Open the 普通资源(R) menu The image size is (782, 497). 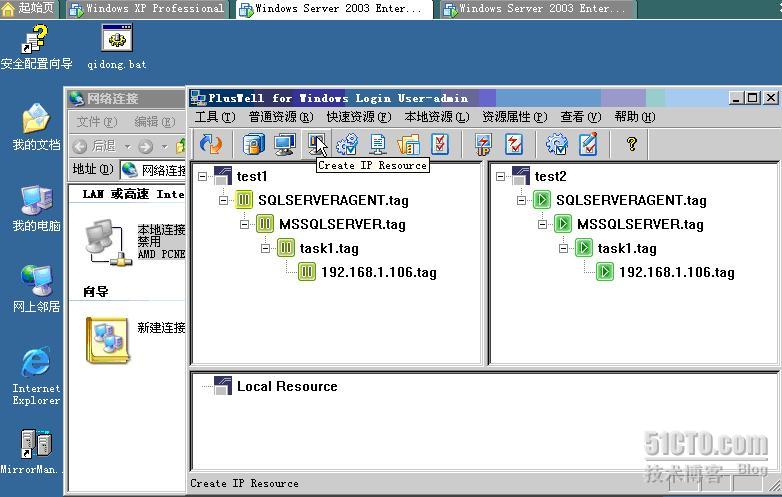[281, 117]
